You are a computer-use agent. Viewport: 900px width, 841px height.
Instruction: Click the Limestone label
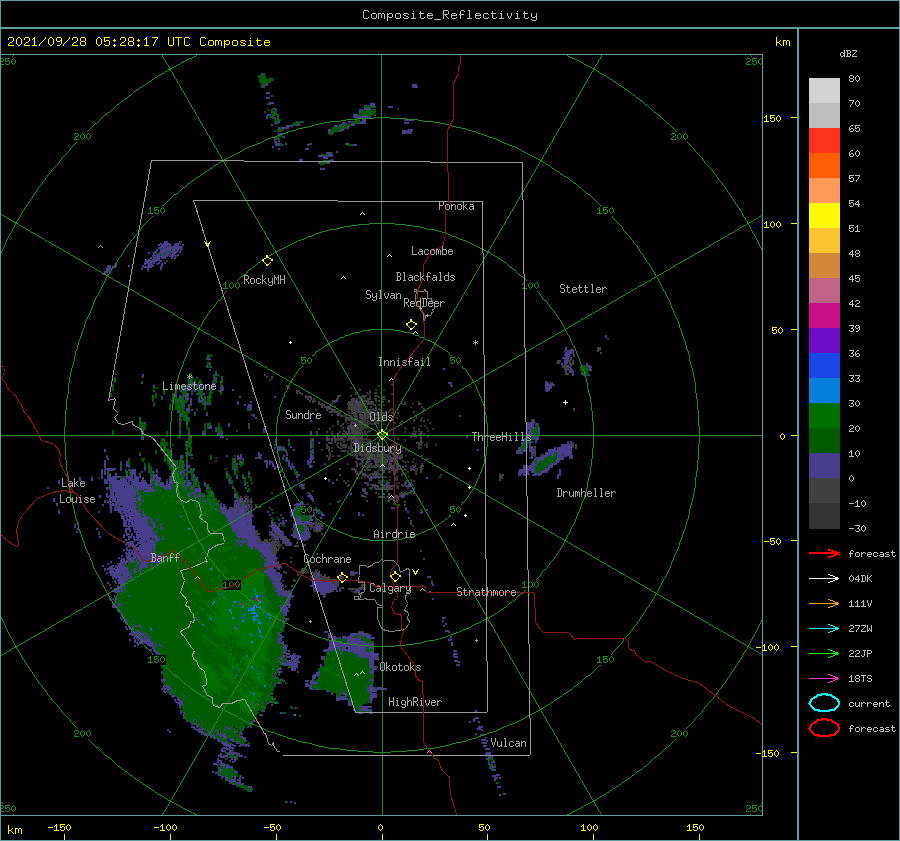pyautogui.click(x=189, y=386)
